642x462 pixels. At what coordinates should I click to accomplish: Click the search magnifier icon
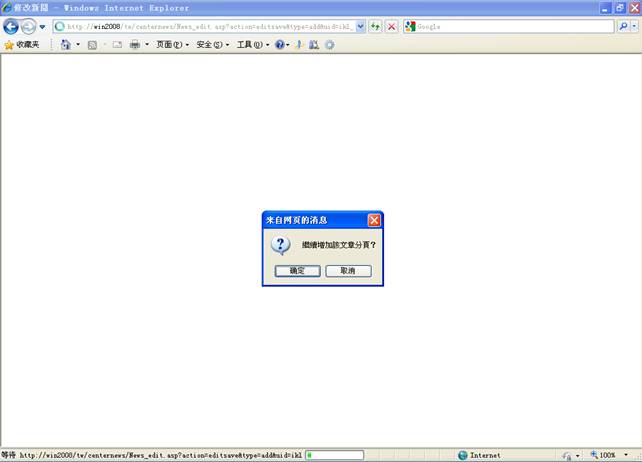click(x=623, y=26)
